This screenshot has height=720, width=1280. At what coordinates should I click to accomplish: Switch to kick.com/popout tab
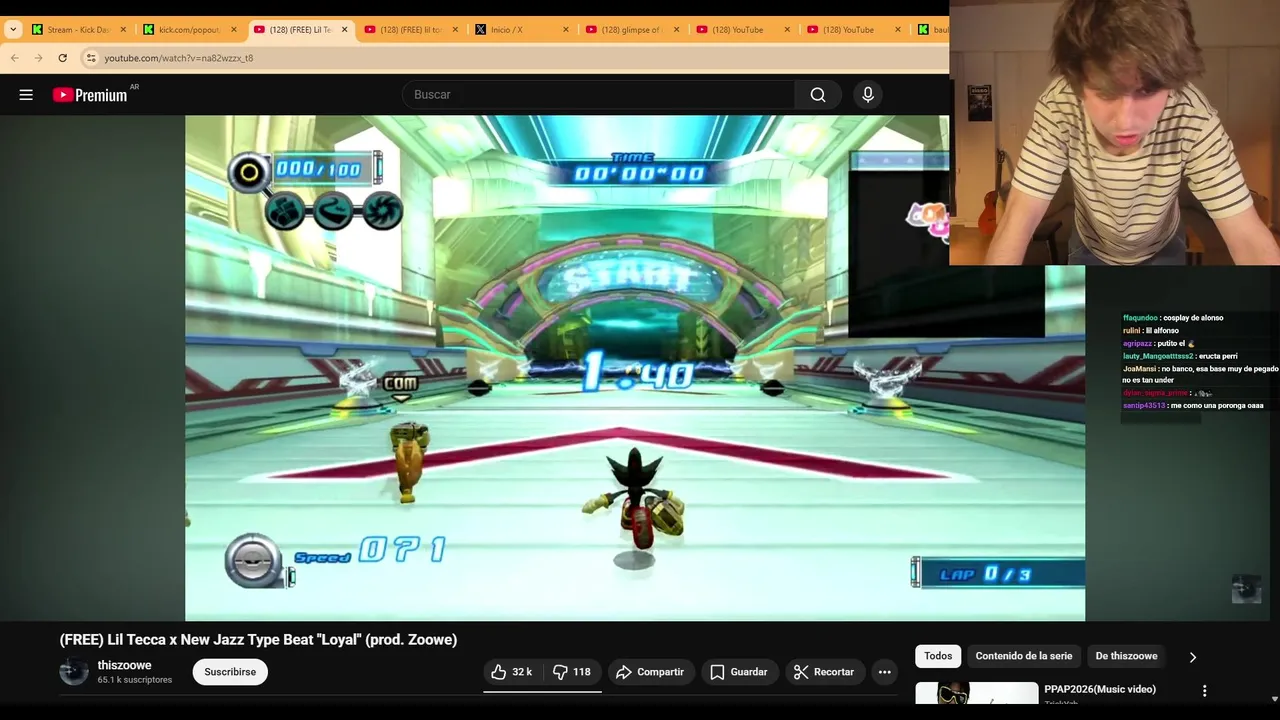pyautogui.click(x=190, y=30)
